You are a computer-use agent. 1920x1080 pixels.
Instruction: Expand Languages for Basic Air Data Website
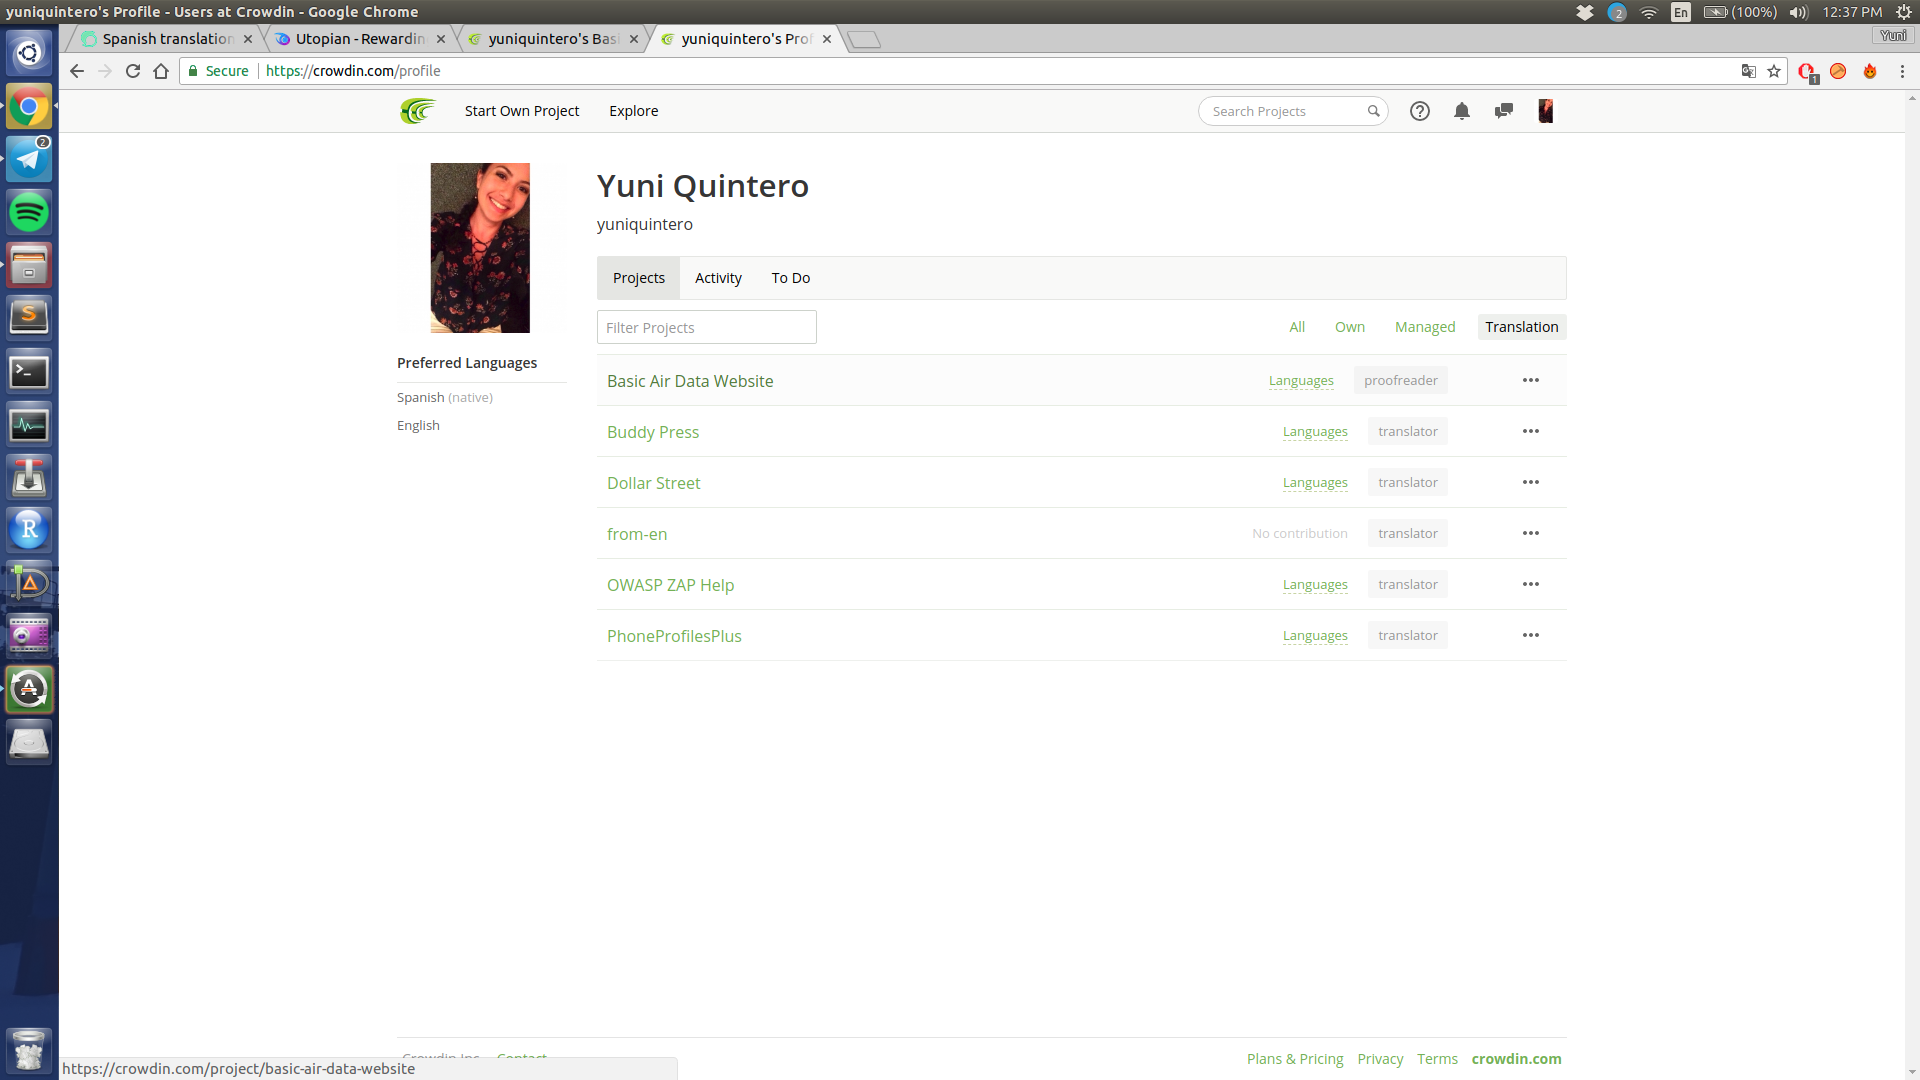[1301, 381]
